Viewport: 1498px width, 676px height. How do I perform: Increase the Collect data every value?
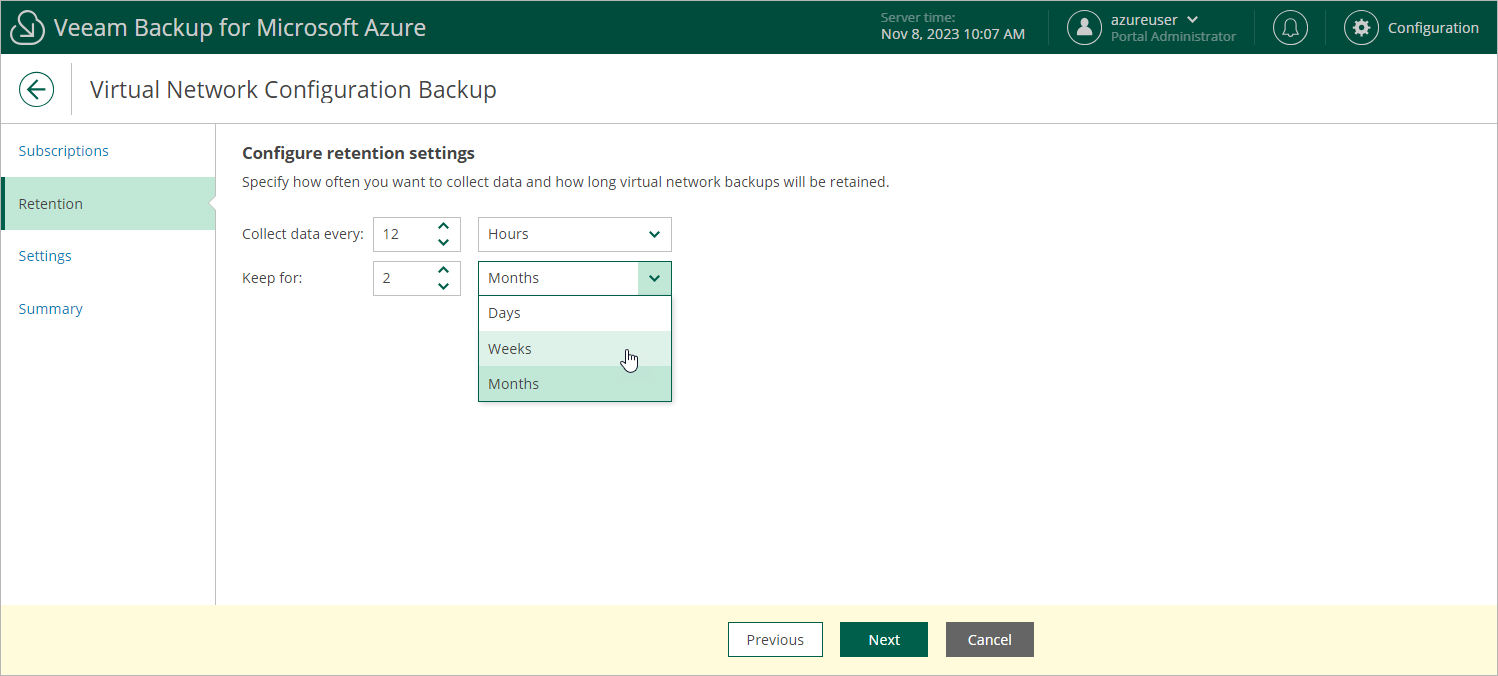click(x=444, y=226)
